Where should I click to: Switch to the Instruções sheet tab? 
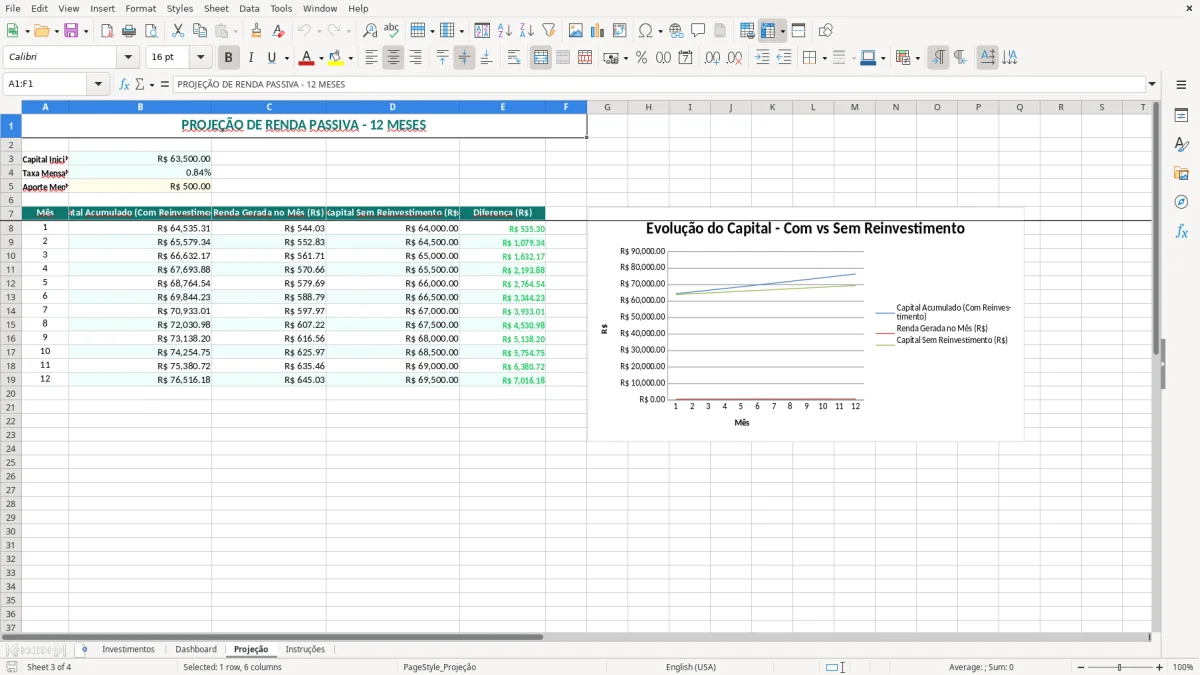pyautogui.click(x=305, y=649)
